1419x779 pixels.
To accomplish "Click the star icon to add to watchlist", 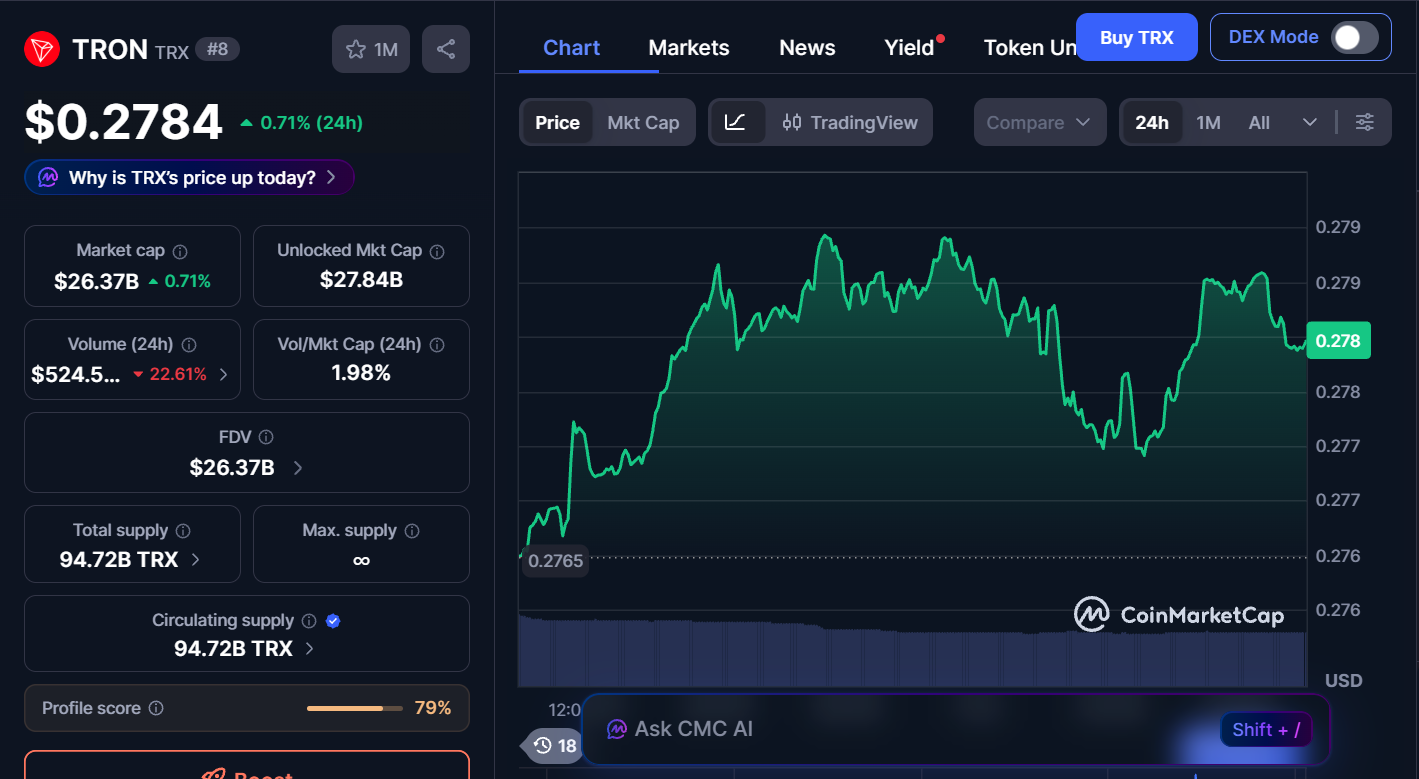I will click(x=357, y=48).
